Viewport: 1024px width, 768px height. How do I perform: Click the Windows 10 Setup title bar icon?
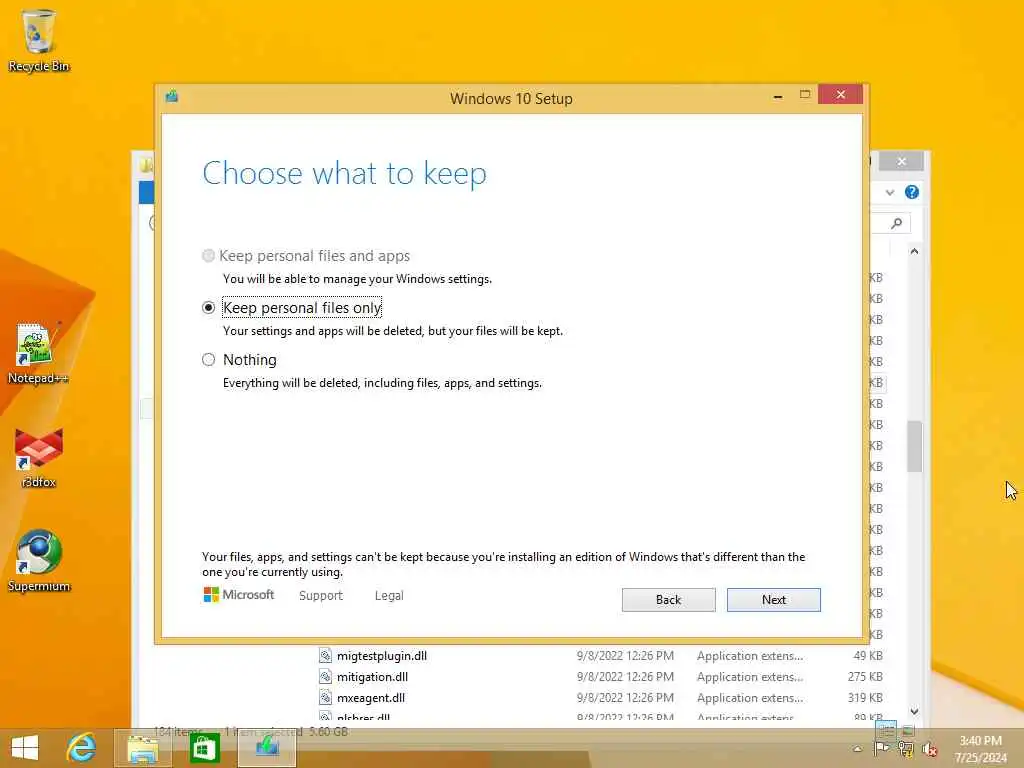click(172, 97)
